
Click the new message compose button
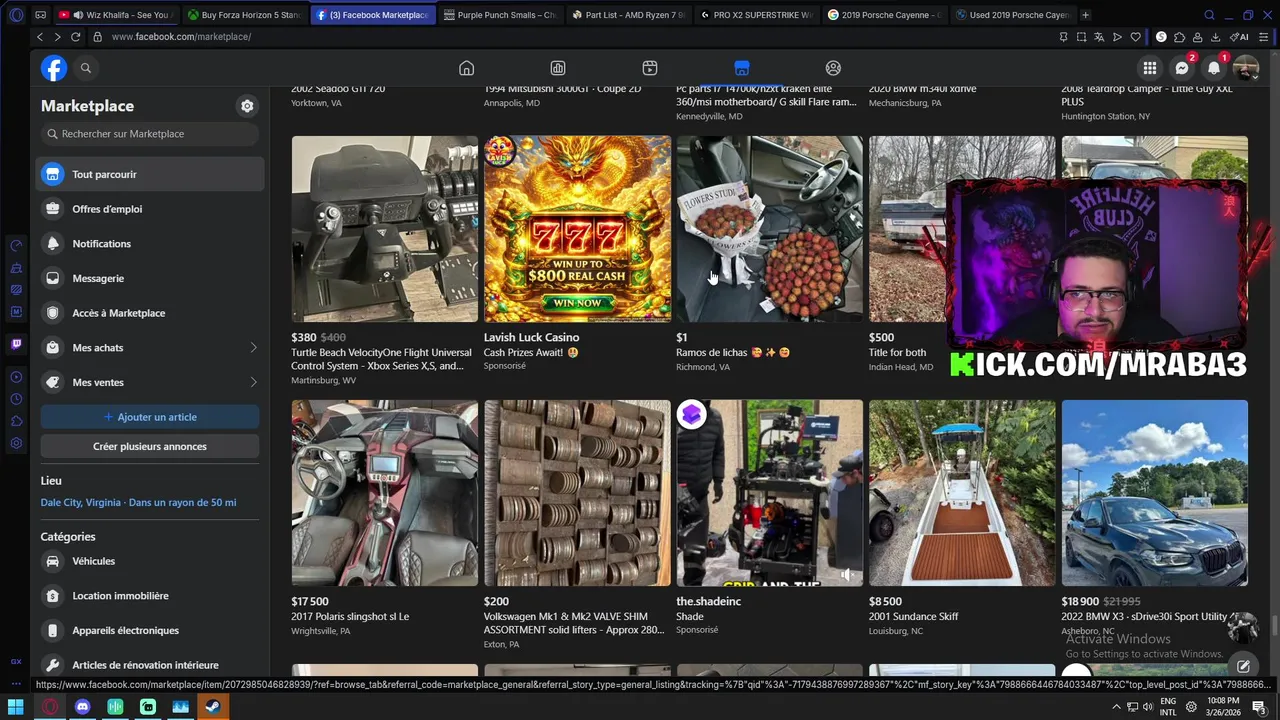pyautogui.click(x=1242, y=666)
